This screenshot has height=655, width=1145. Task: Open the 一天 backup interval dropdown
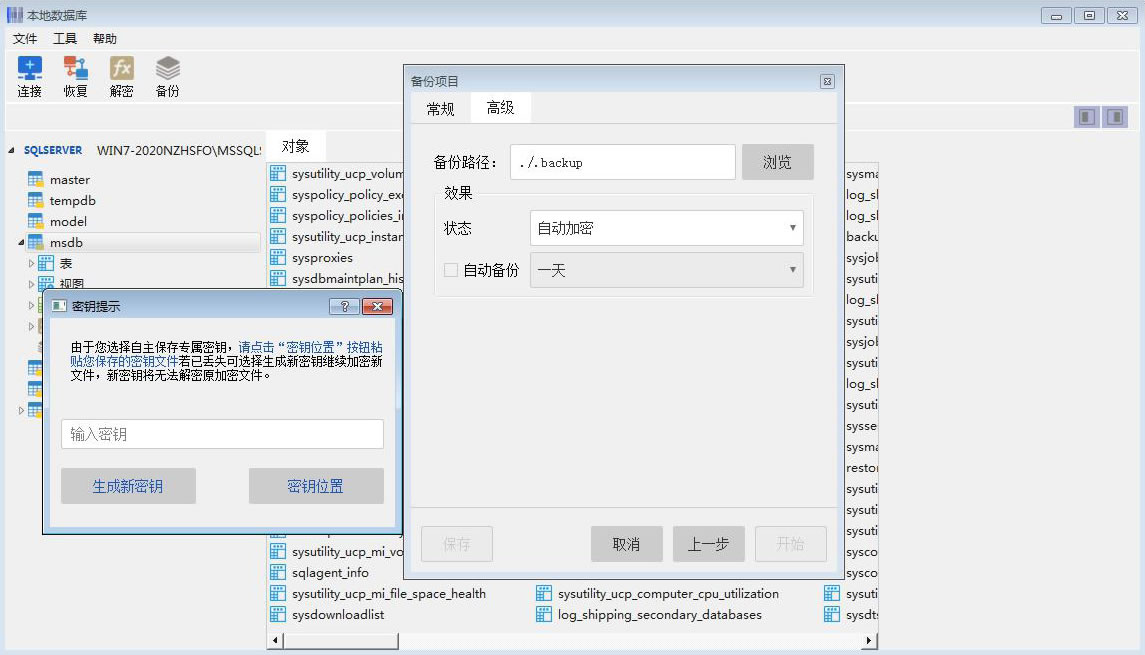tap(666, 270)
